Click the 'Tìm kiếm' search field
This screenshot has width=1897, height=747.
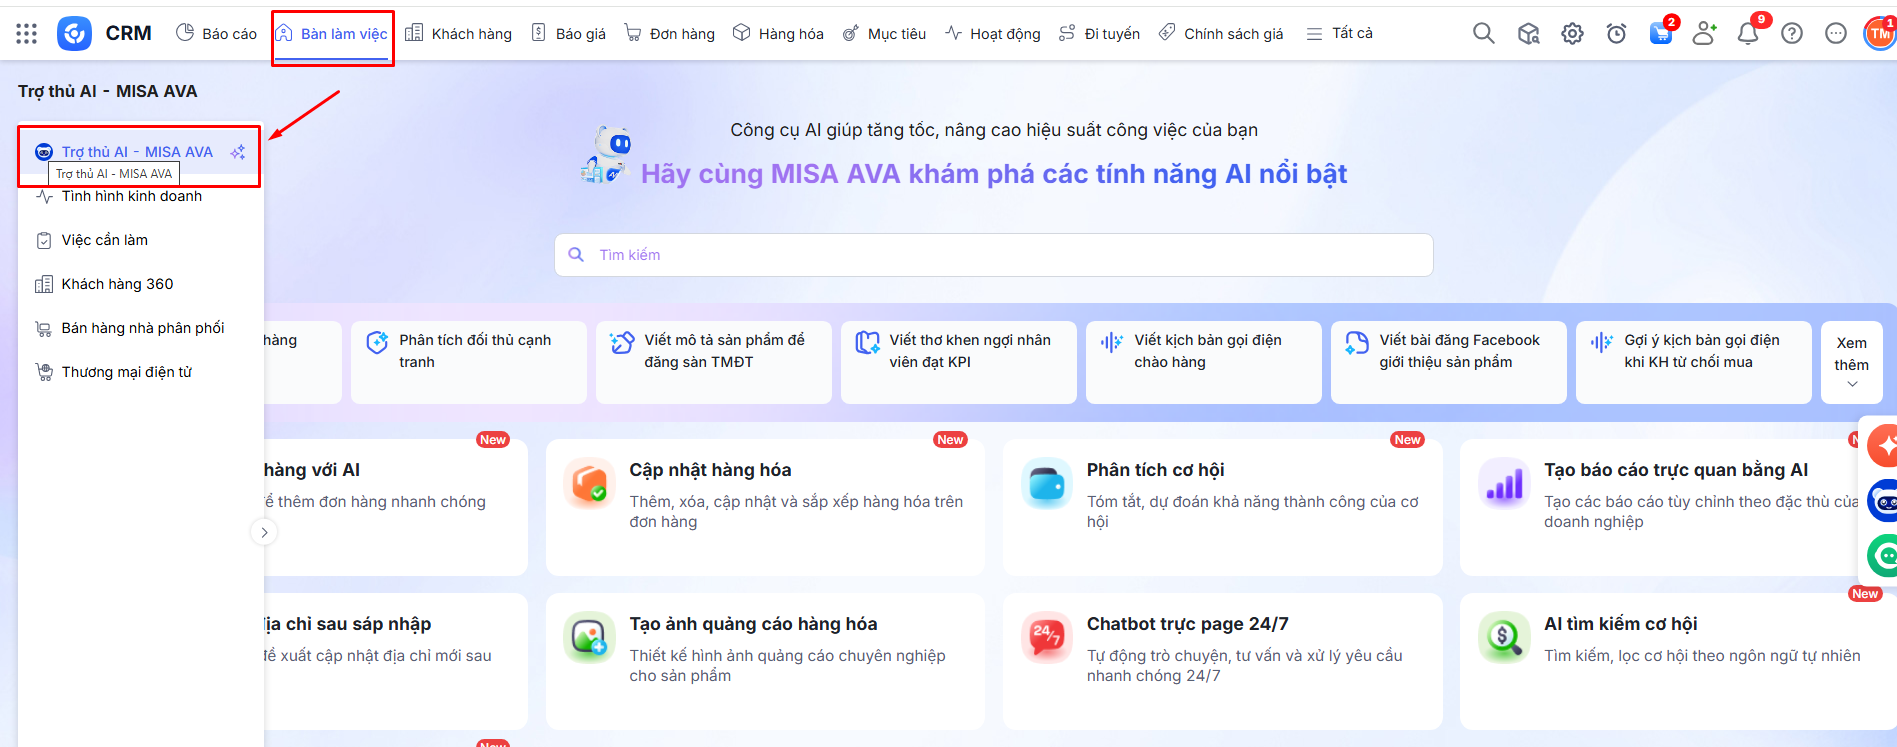click(x=993, y=255)
